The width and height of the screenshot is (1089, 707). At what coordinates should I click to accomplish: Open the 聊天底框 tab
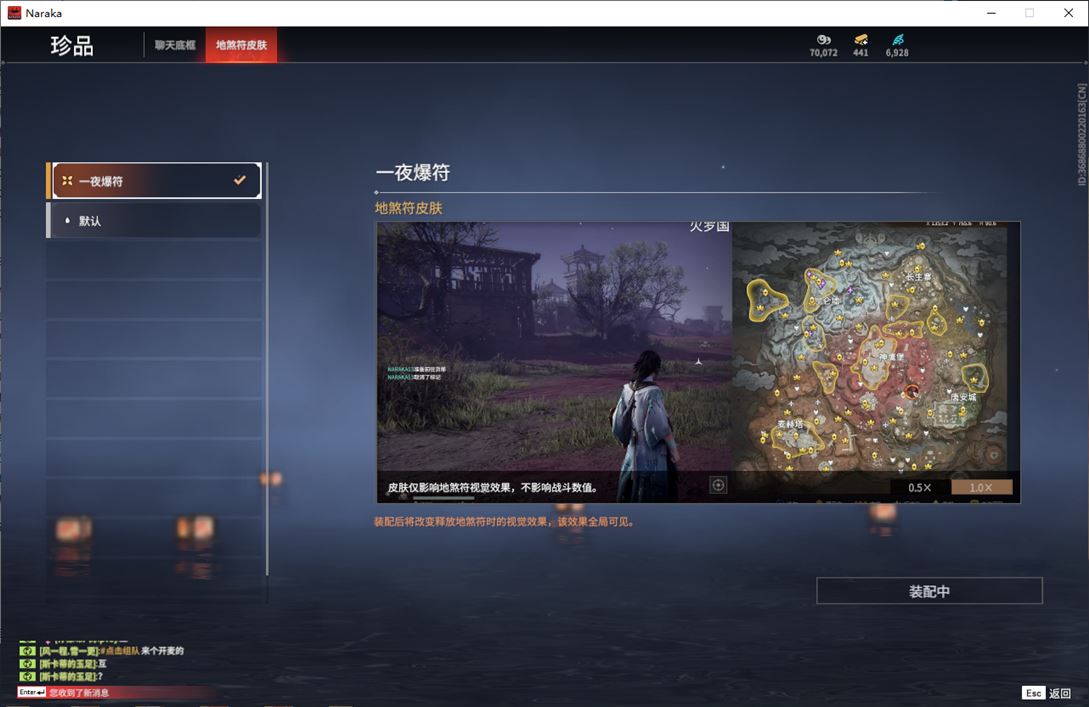[x=175, y=45]
